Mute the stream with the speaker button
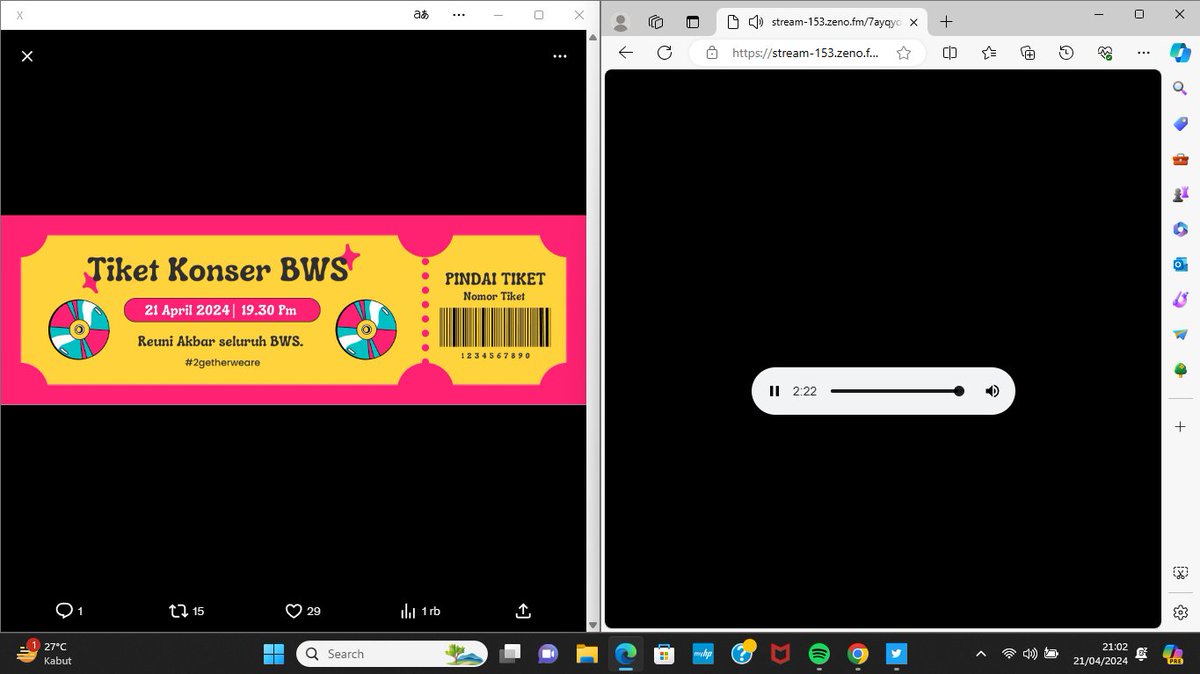This screenshot has height=674, width=1200. (992, 391)
